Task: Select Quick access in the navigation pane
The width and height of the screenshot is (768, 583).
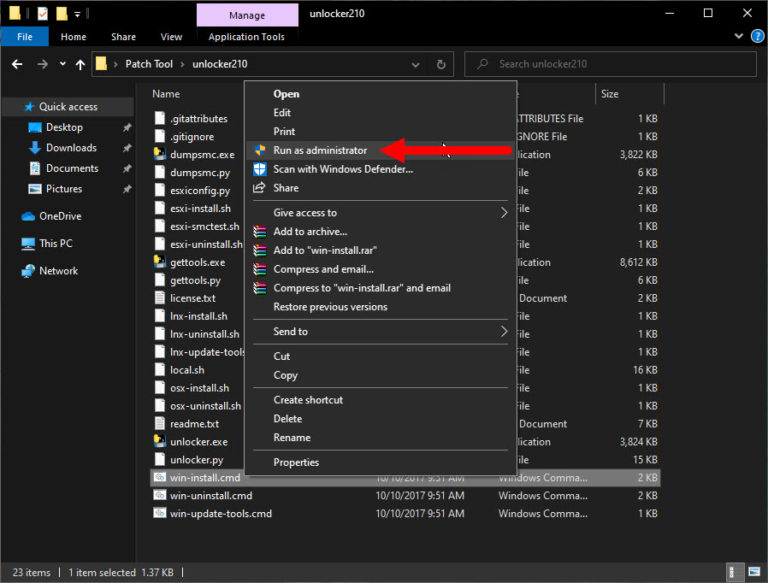Action: click(x=68, y=107)
